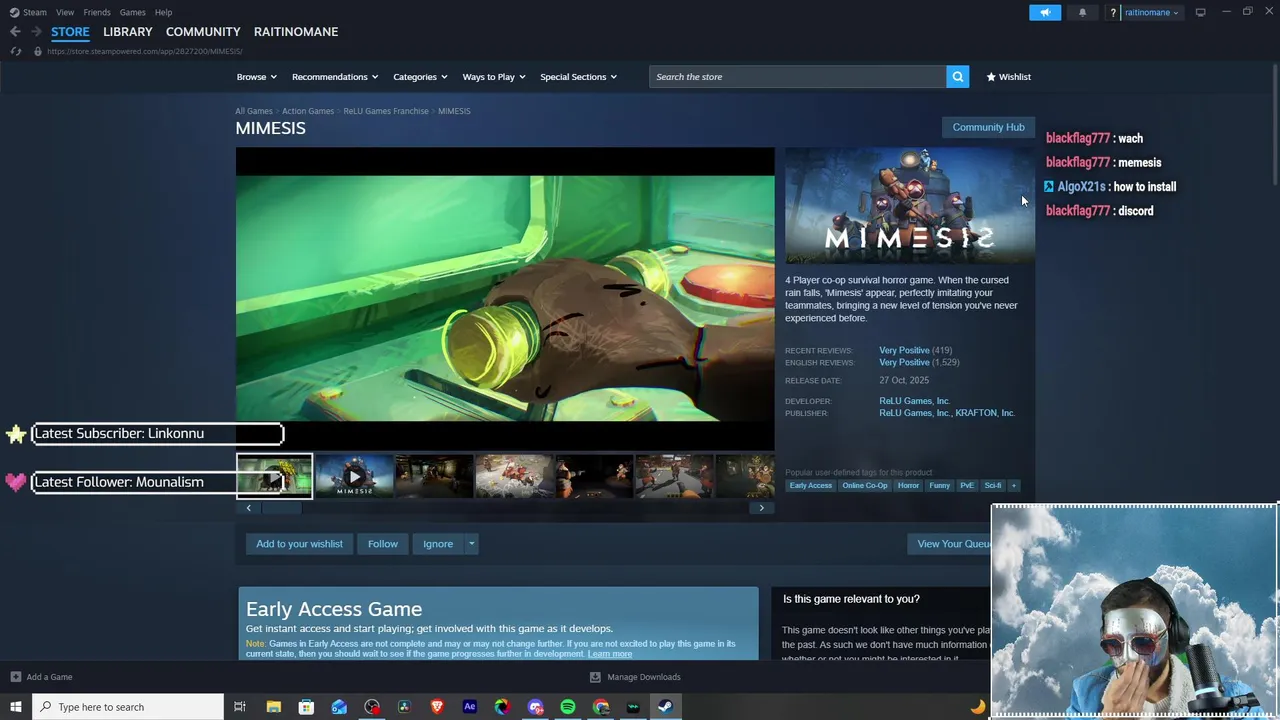Click the Ignore button
The image size is (1280, 720).
coord(438,544)
